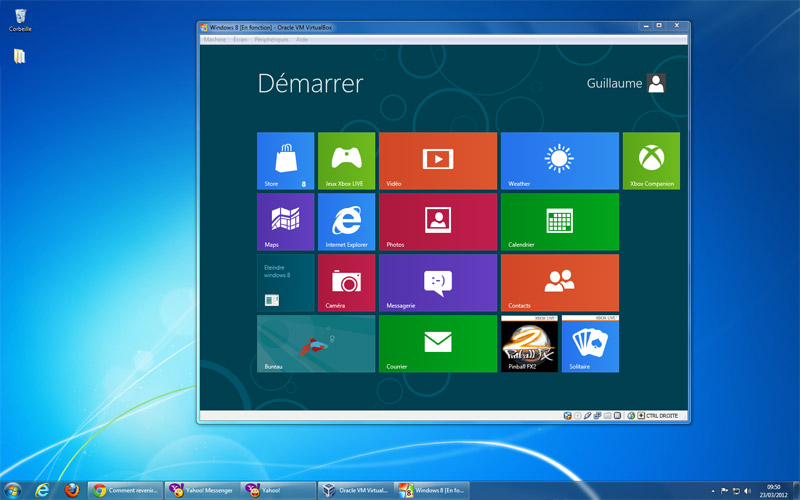The image size is (800, 500).
Task: Open the Pinball FX2 game thumbnail
Action: tap(529, 344)
